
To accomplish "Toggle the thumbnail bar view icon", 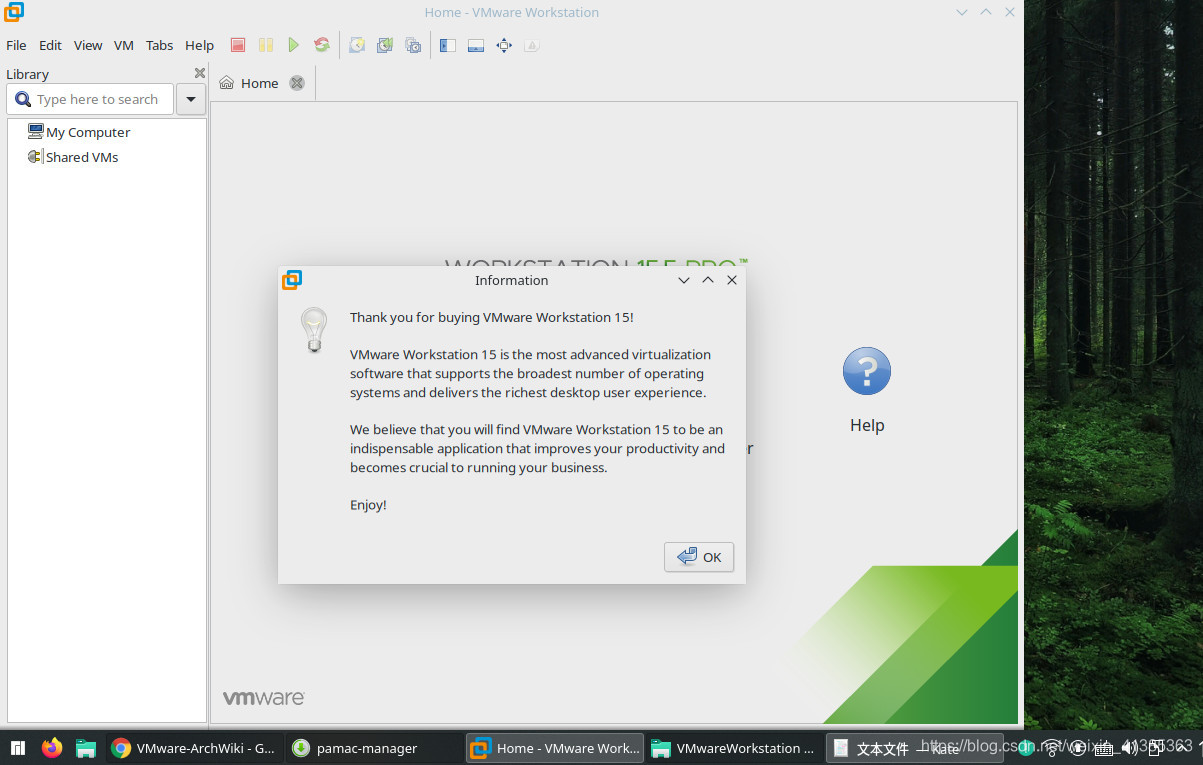I will (x=476, y=45).
